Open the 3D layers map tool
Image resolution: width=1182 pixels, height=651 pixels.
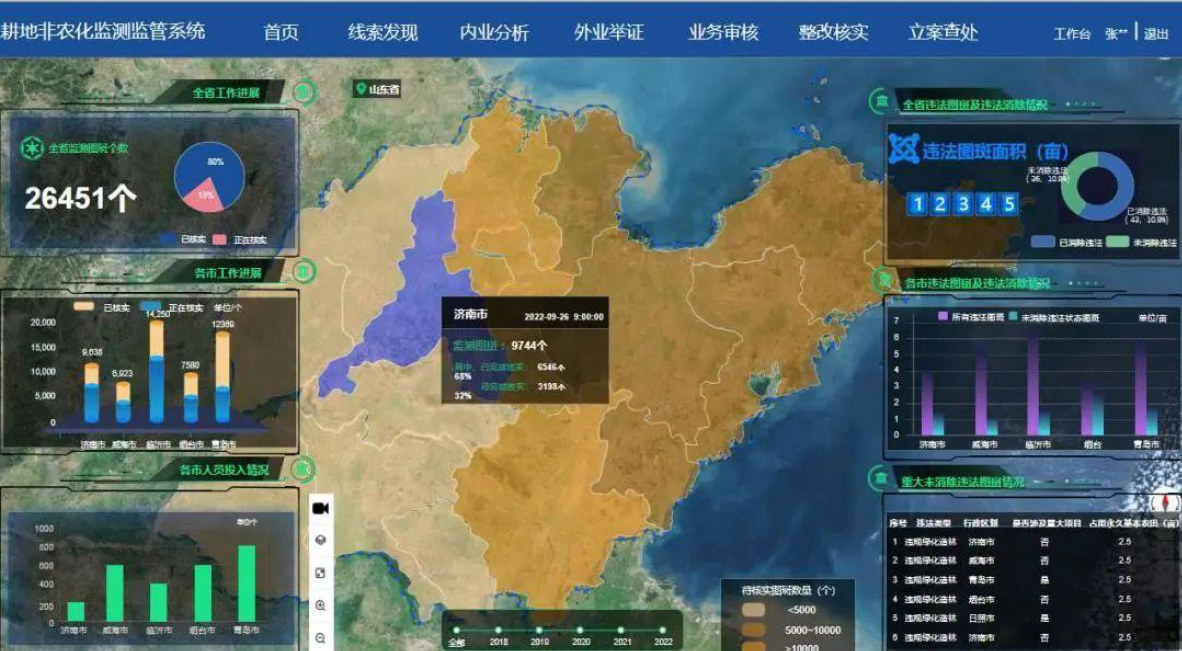tap(320, 540)
